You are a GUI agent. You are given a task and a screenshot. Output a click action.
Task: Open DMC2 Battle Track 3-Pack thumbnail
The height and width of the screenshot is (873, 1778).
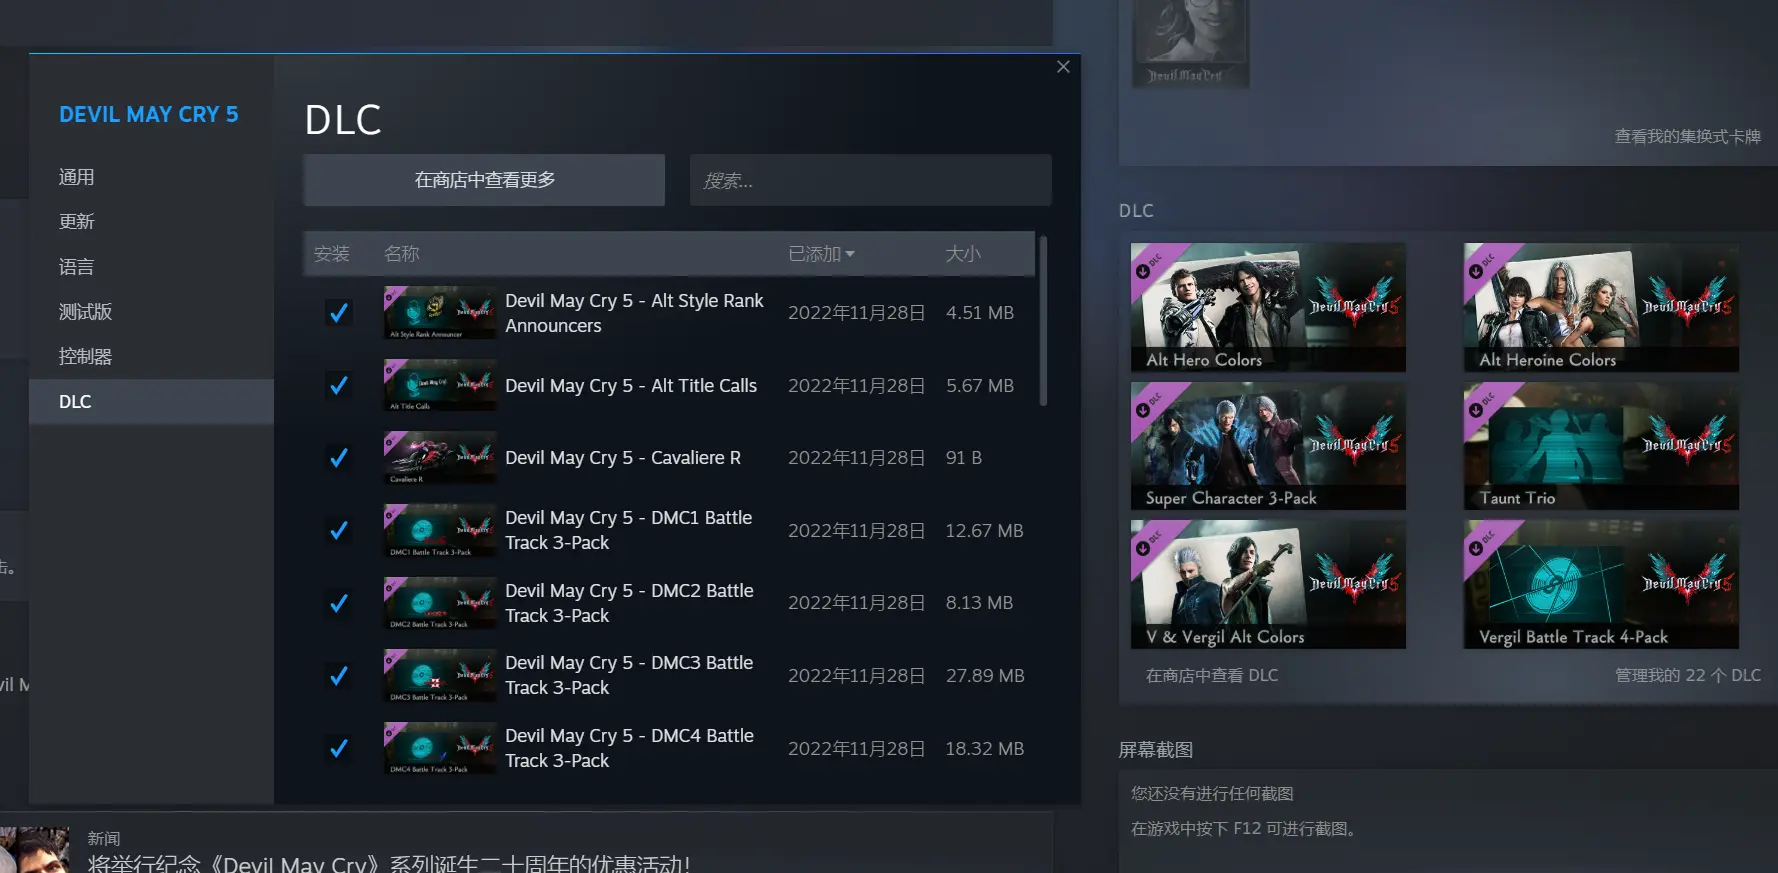[440, 603]
